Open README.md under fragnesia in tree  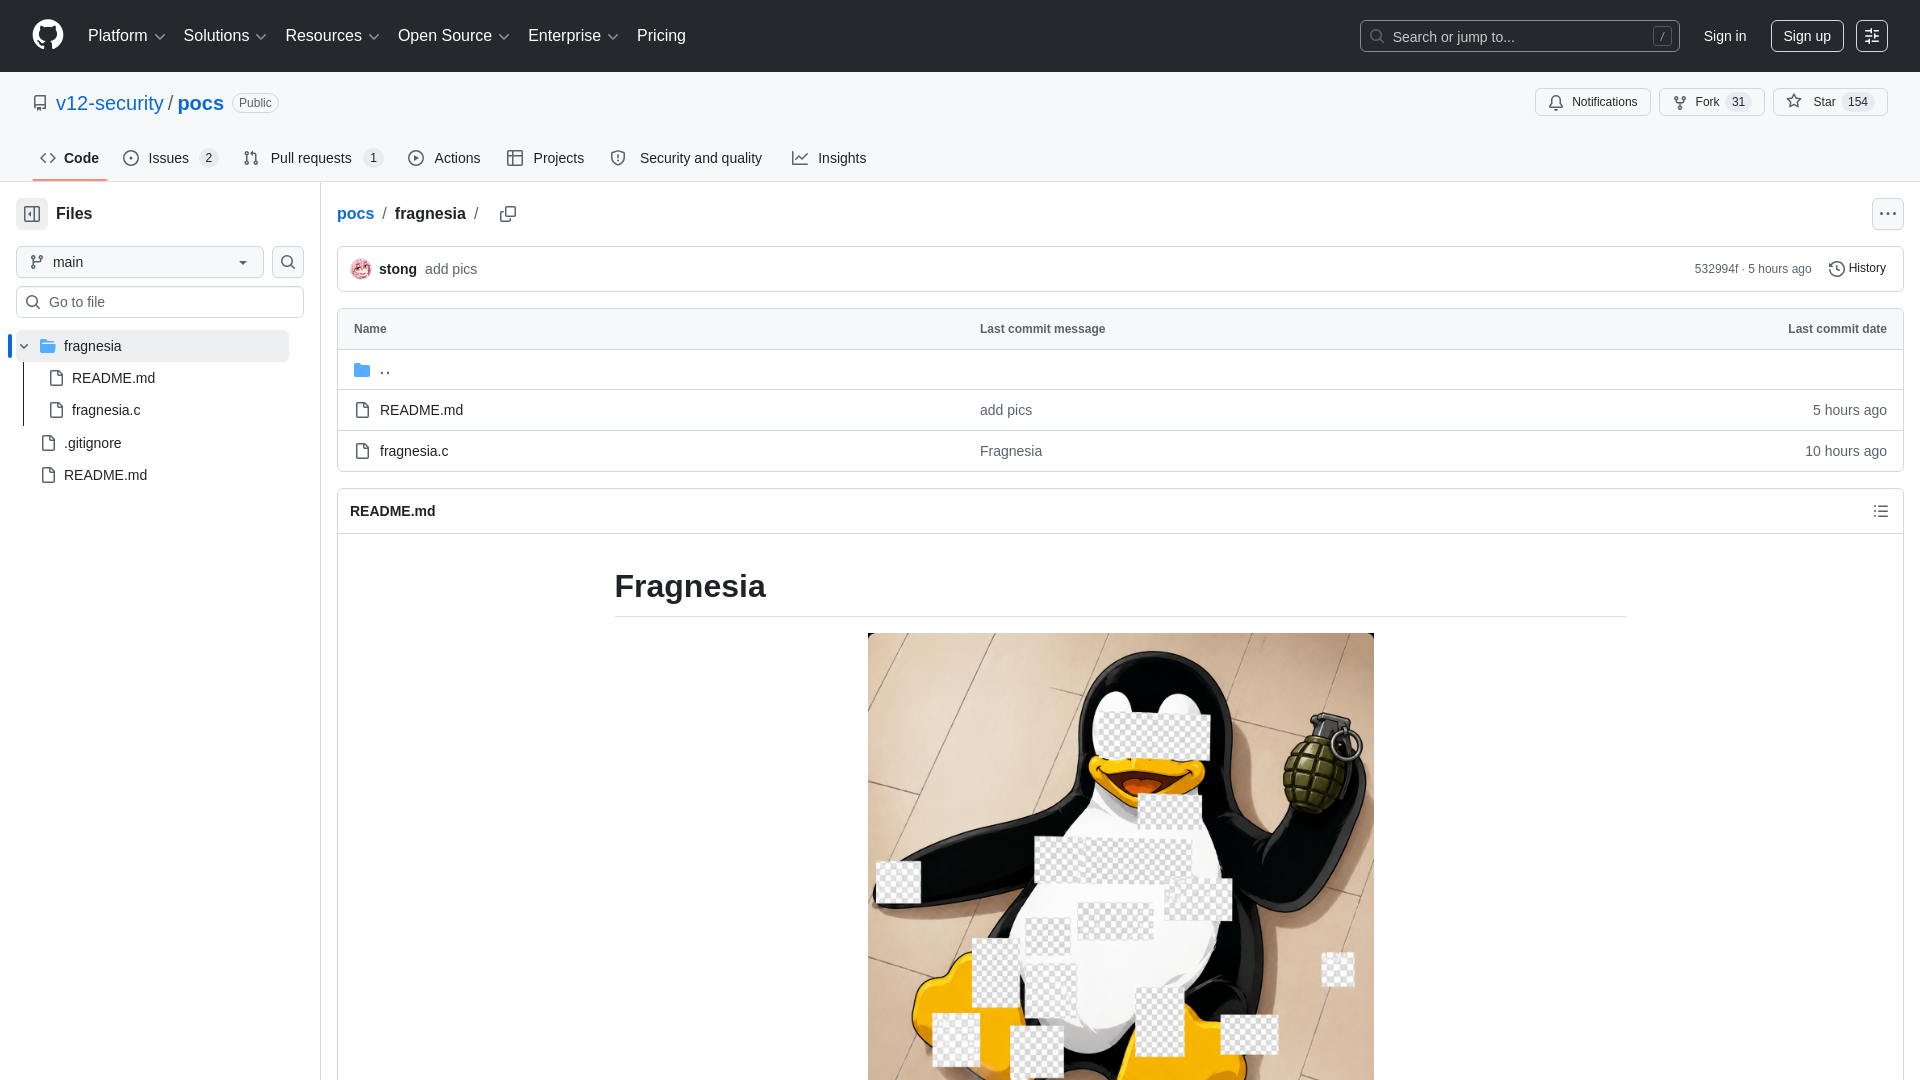[113, 378]
